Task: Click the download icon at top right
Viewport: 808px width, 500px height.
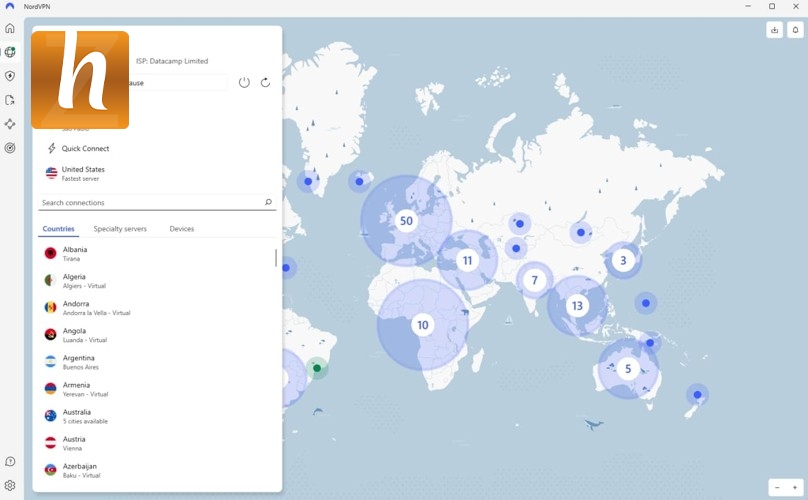Action: click(x=774, y=30)
